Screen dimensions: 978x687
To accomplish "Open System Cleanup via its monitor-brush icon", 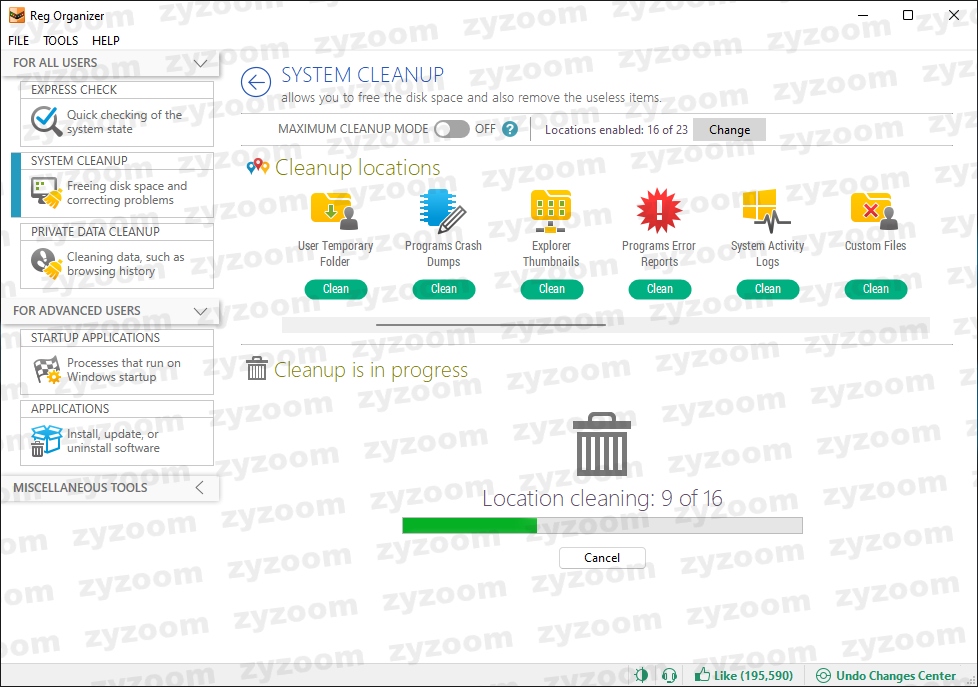I will tap(46, 192).
